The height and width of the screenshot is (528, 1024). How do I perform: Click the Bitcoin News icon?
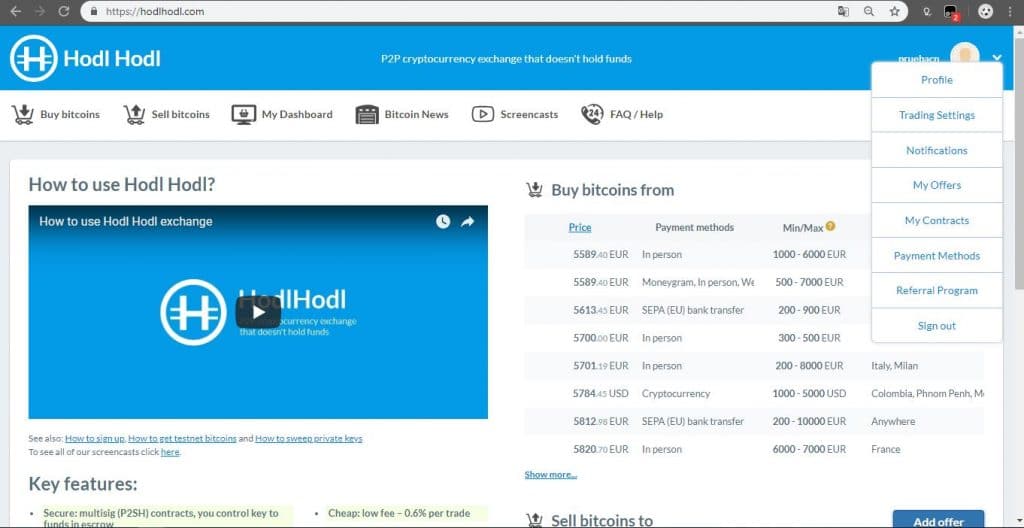(x=366, y=114)
